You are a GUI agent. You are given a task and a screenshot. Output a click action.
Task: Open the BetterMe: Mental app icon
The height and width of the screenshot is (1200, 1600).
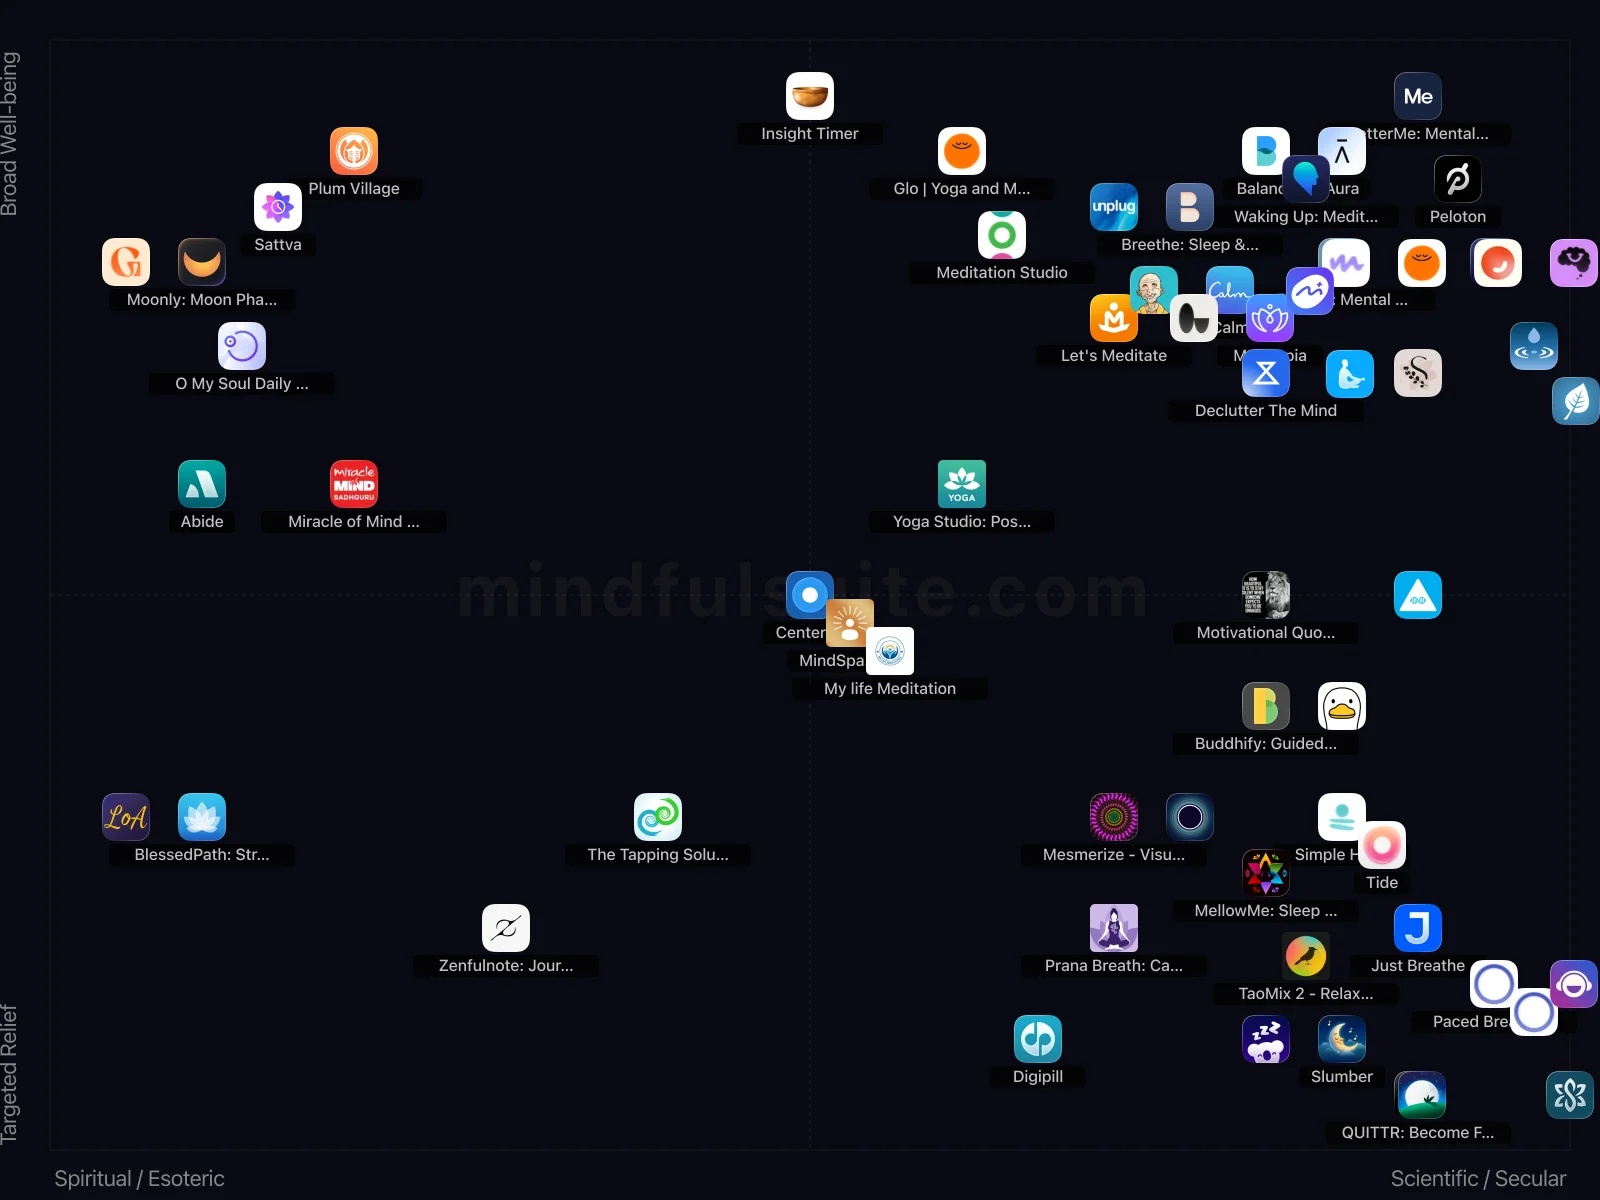coord(1418,96)
